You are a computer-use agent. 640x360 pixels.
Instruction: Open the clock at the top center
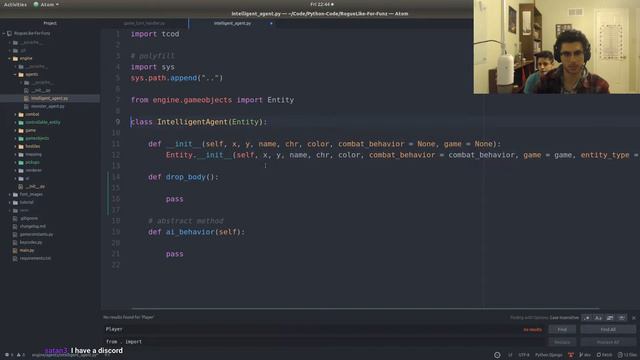tap(322, 4)
